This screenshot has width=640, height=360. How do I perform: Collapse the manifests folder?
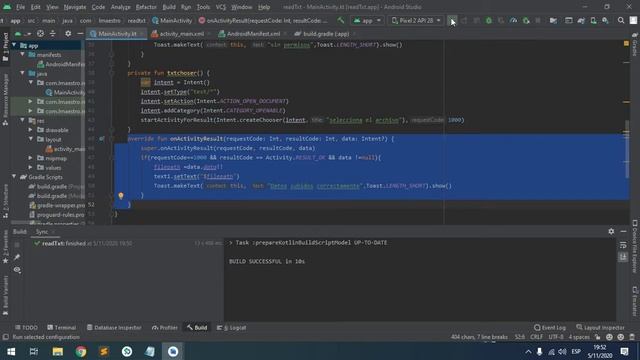[x=23, y=55]
